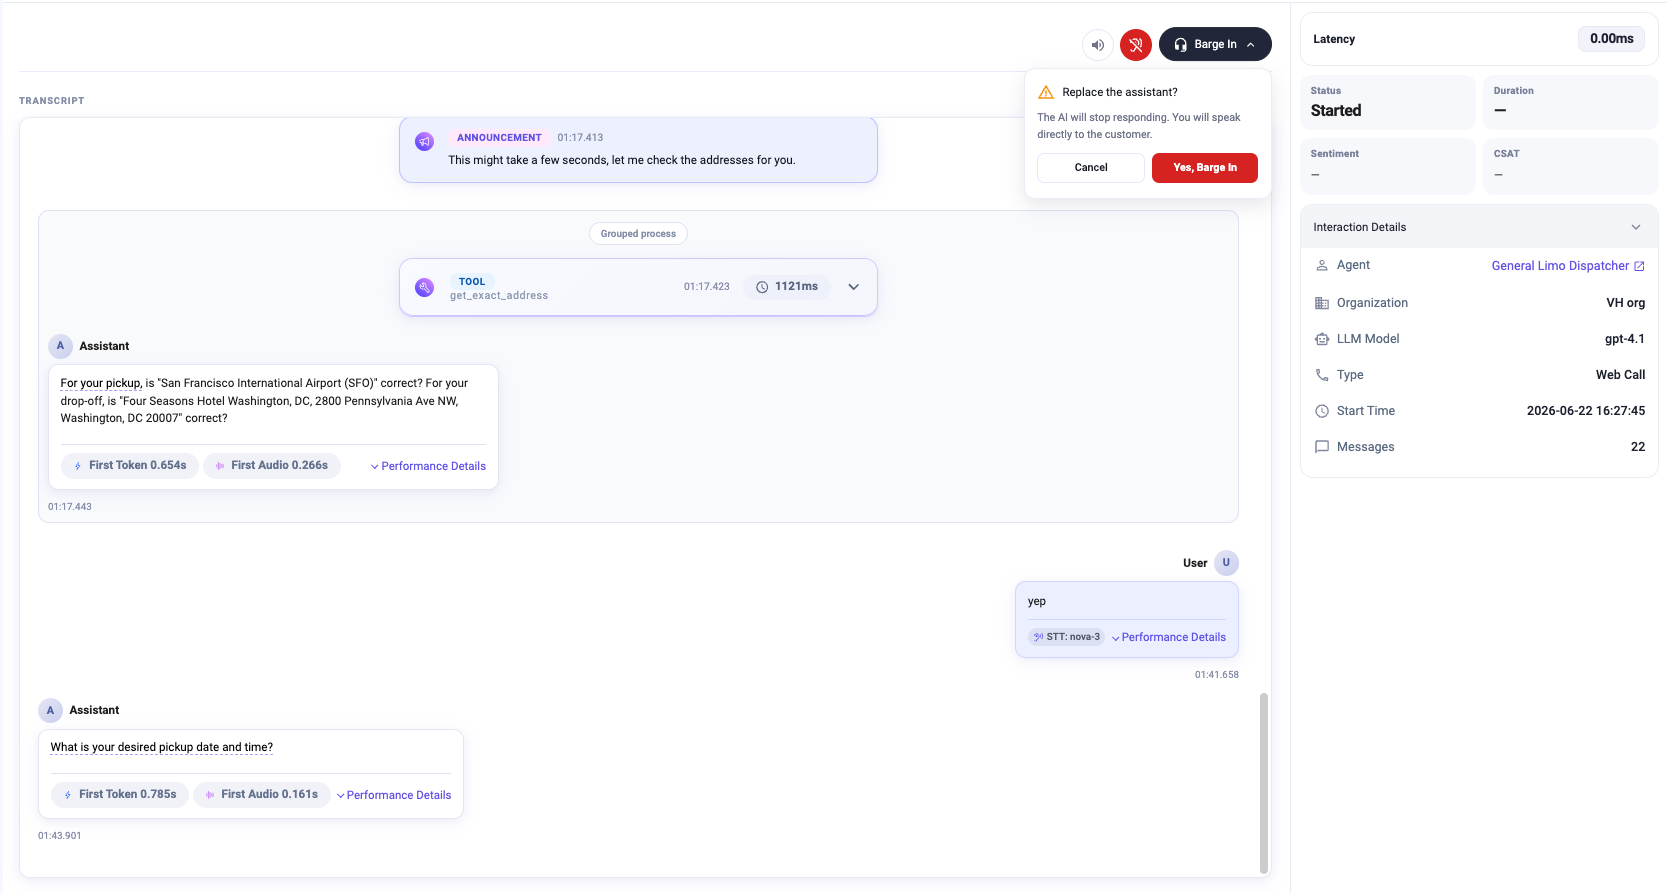The width and height of the screenshot is (1667, 893).
Task: Click the User avatar U
Action: point(1226,563)
